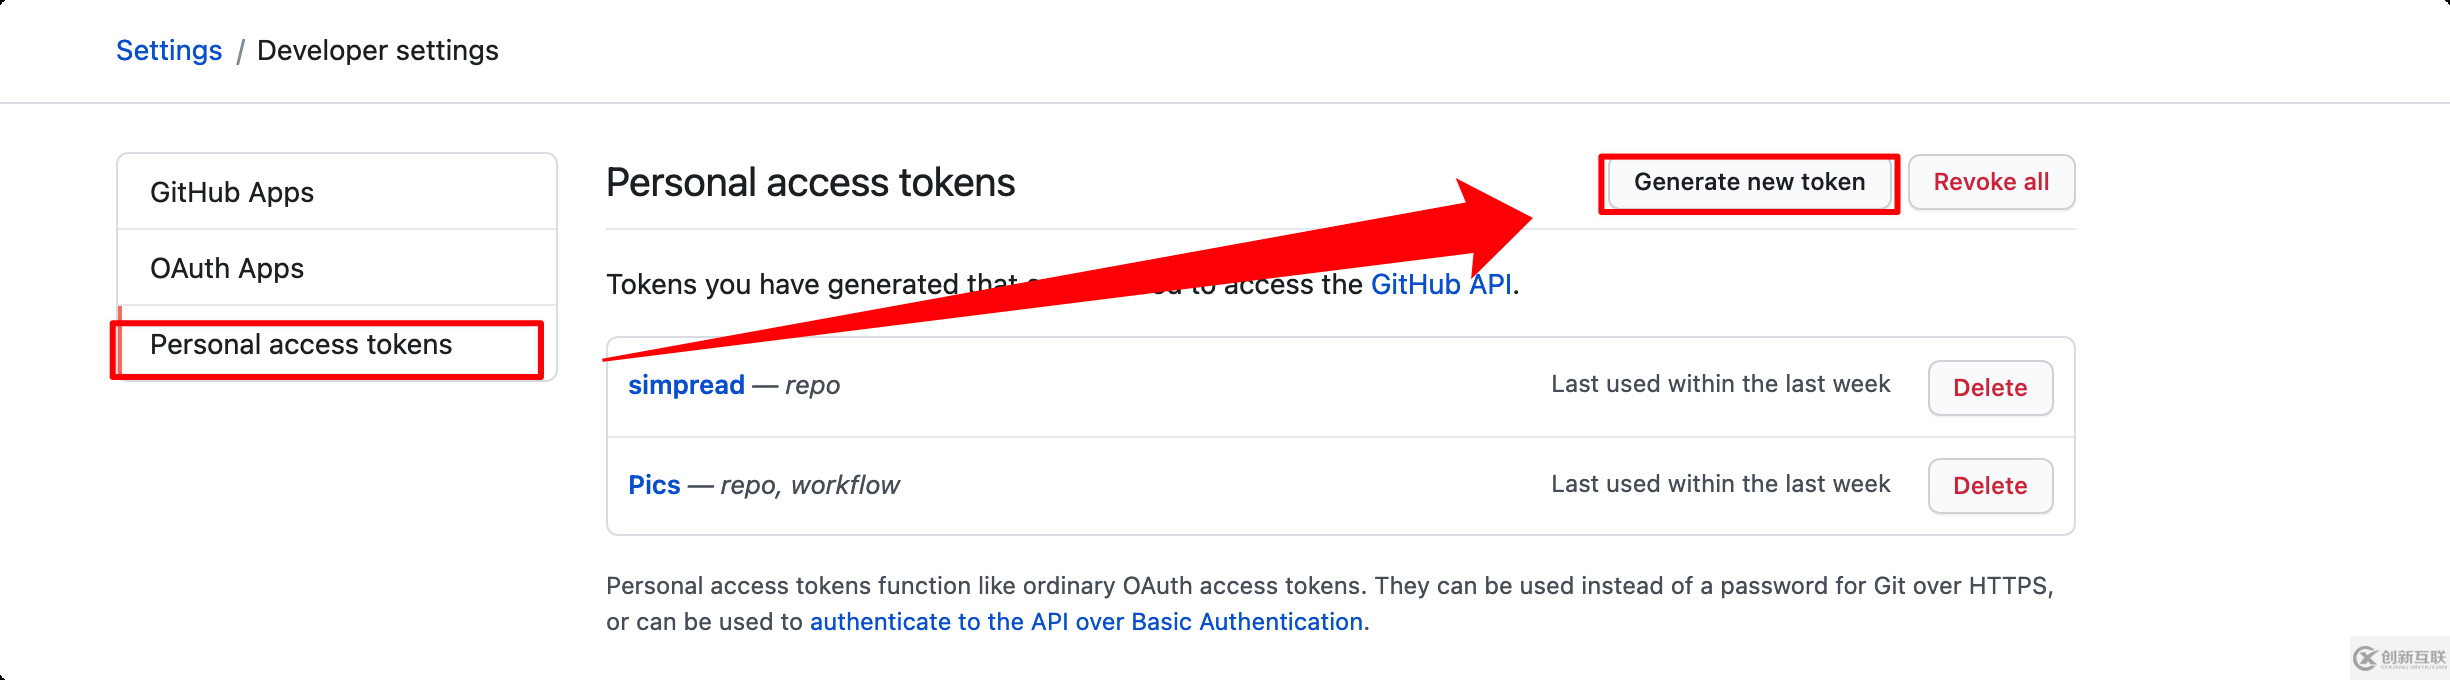Click the Tokens you have generated description text
Screen dimensions: 2450x680
[x=1063, y=284]
